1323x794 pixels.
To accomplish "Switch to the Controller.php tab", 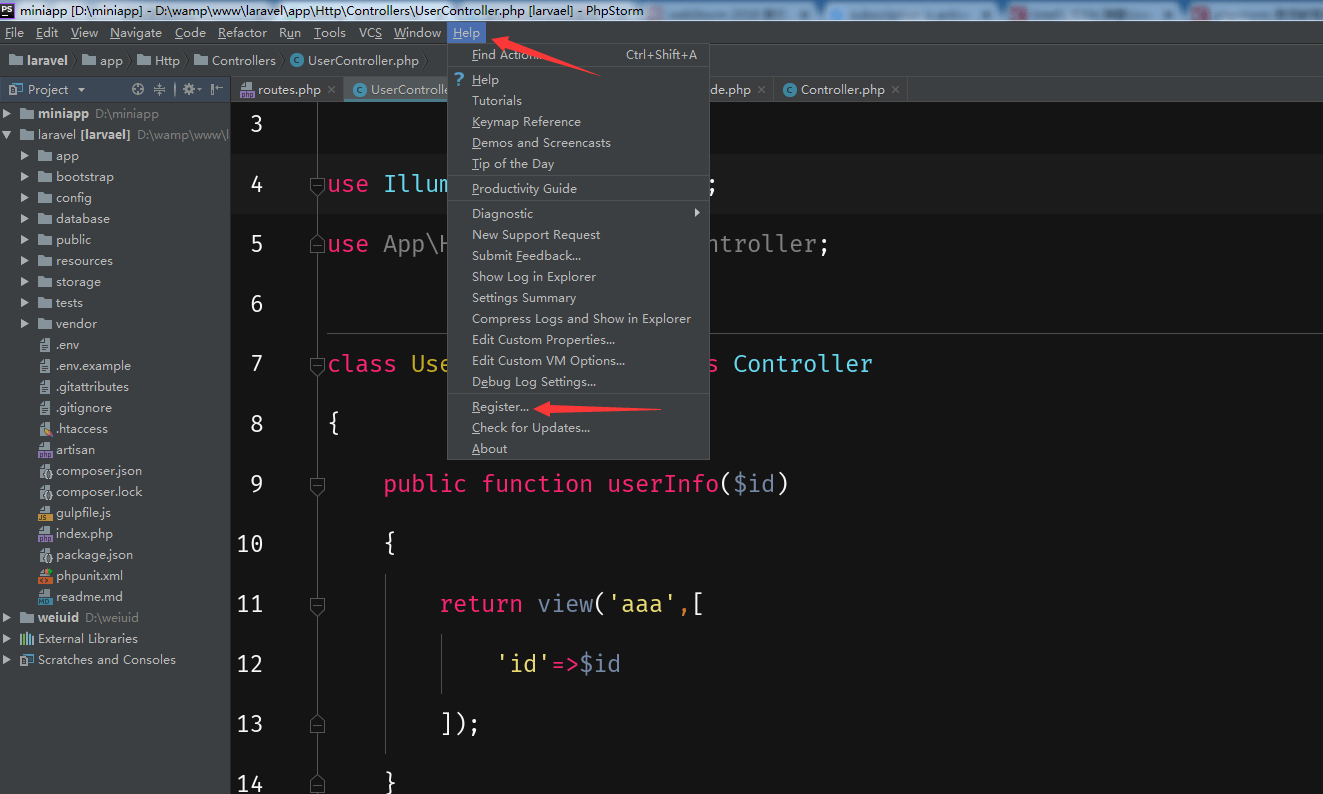I will (842, 90).
